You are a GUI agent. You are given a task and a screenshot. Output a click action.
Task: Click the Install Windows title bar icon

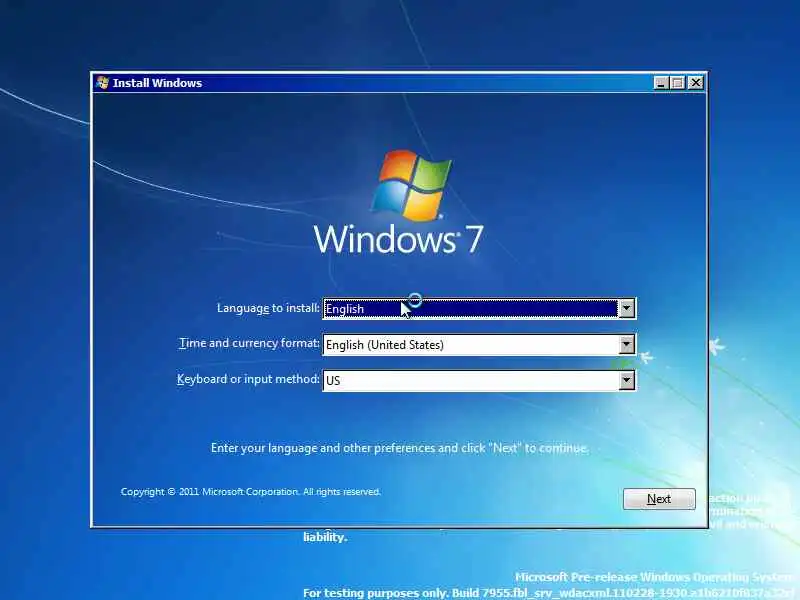coord(103,83)
